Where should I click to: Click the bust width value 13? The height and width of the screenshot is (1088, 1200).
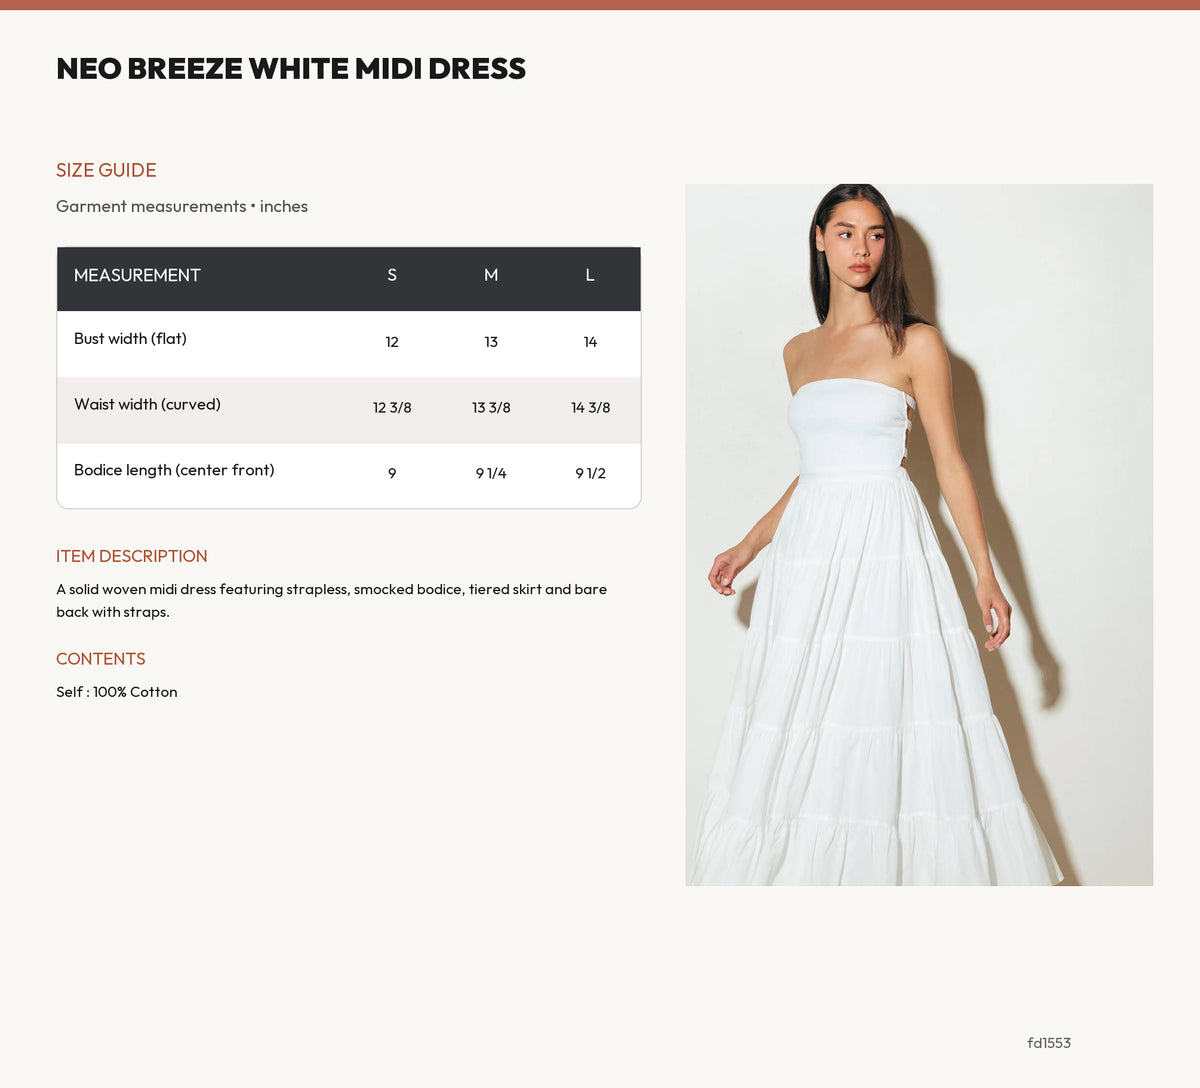(491, 342)
